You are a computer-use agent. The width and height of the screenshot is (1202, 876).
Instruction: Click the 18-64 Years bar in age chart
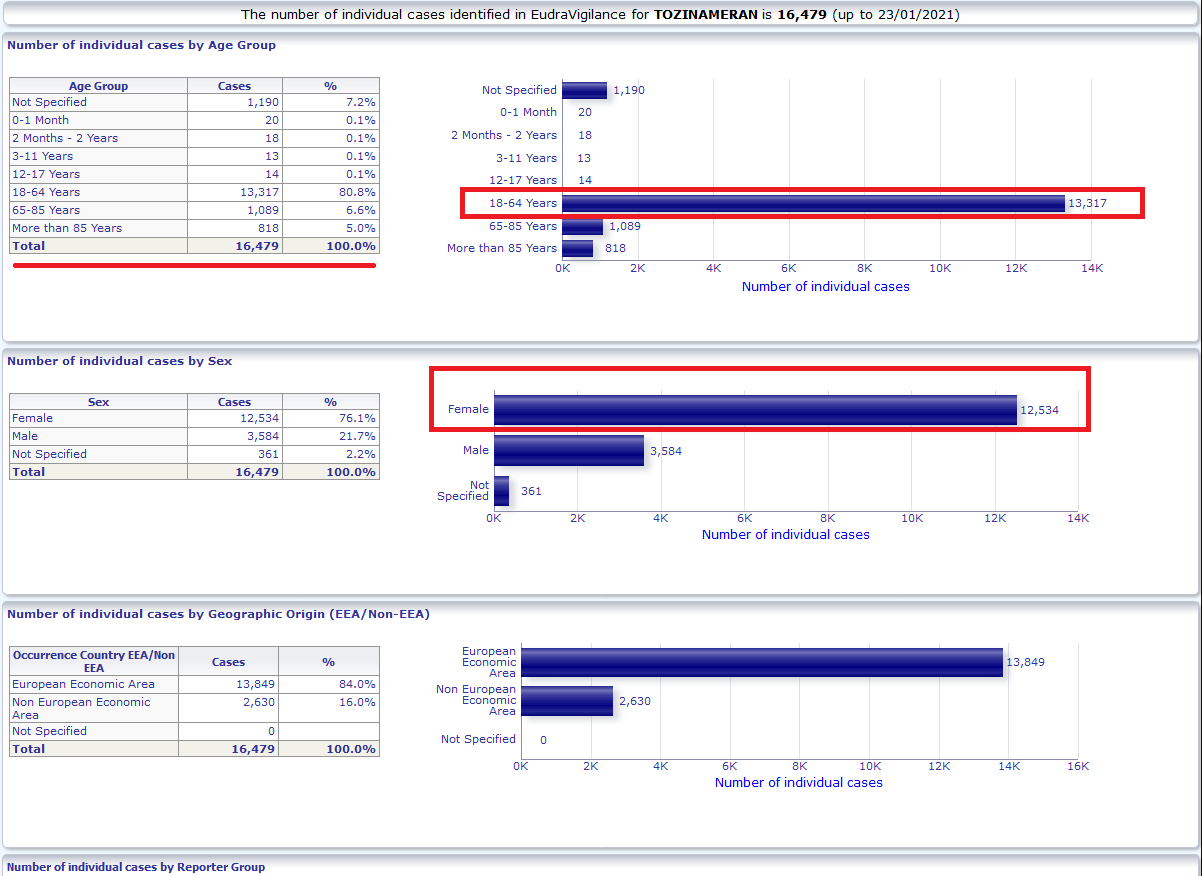tap(812, 204)
